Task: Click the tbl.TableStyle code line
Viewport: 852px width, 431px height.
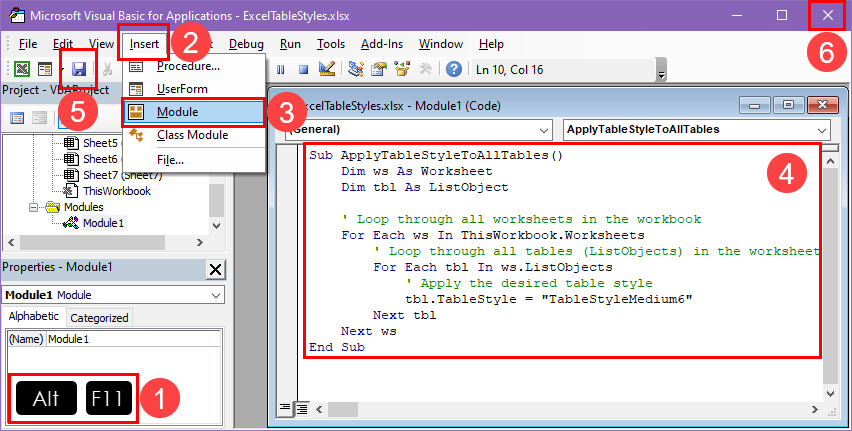Action: 549,299
